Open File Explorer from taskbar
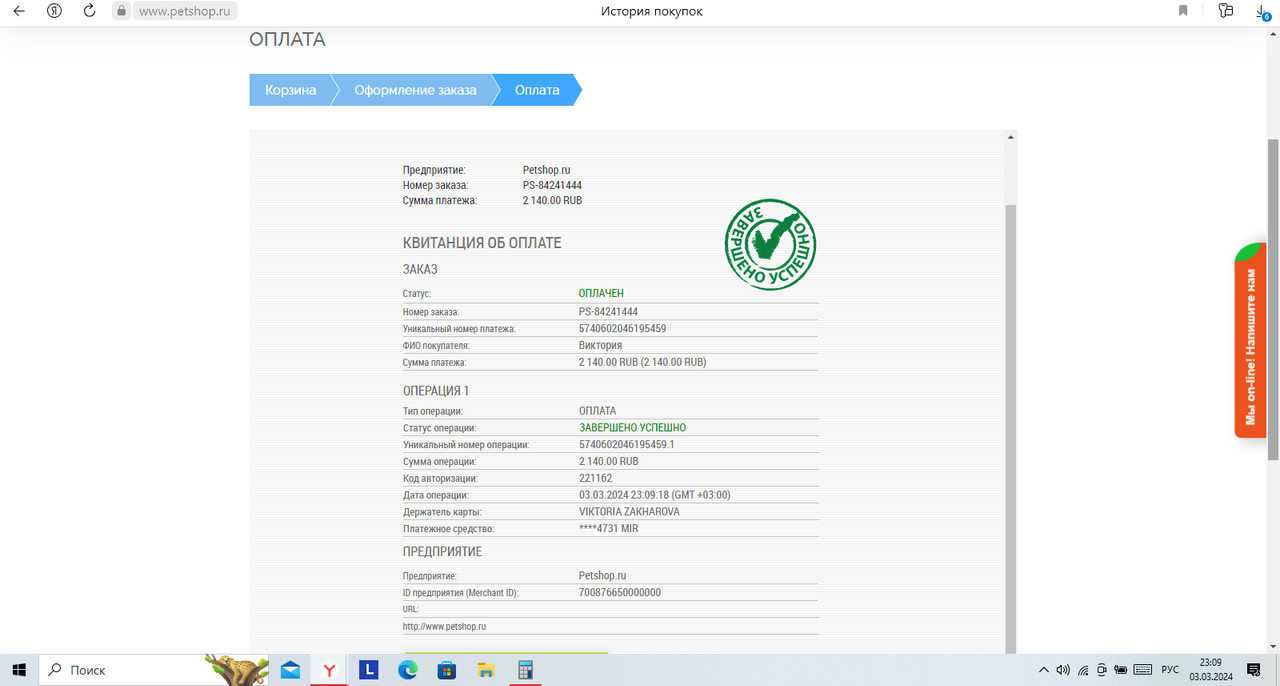 [486, 670]
